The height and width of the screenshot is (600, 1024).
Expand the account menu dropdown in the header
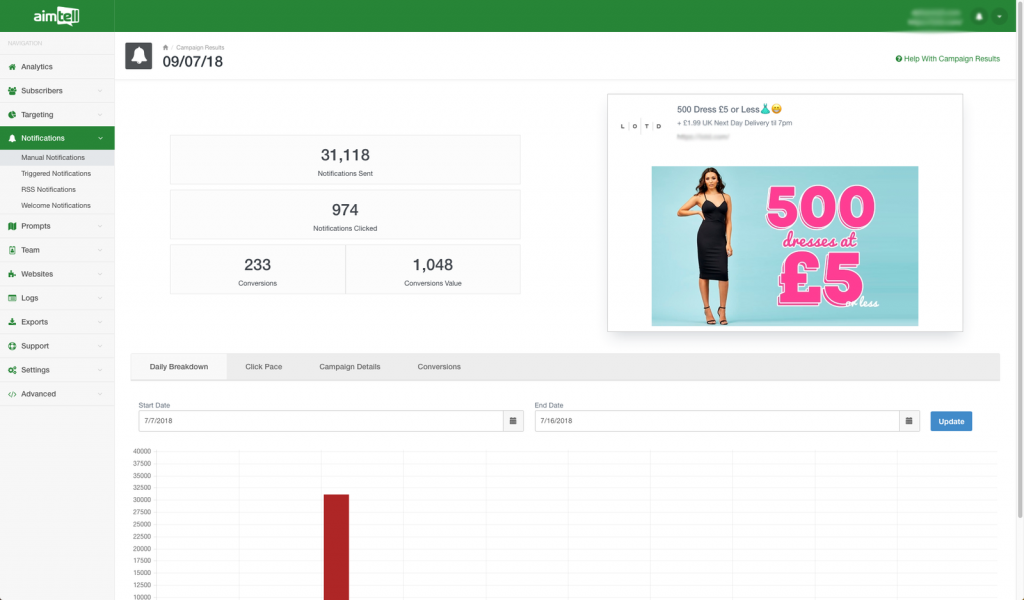pos(1000,16)
